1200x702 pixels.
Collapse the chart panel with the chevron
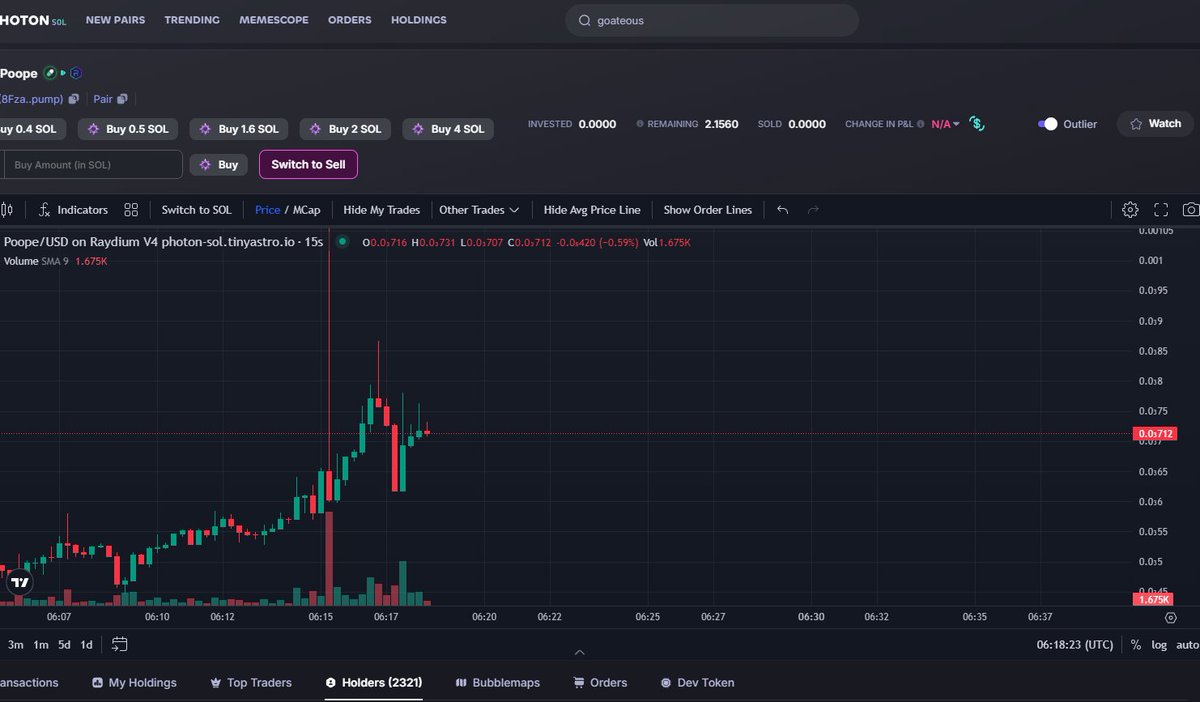[579, 652]
